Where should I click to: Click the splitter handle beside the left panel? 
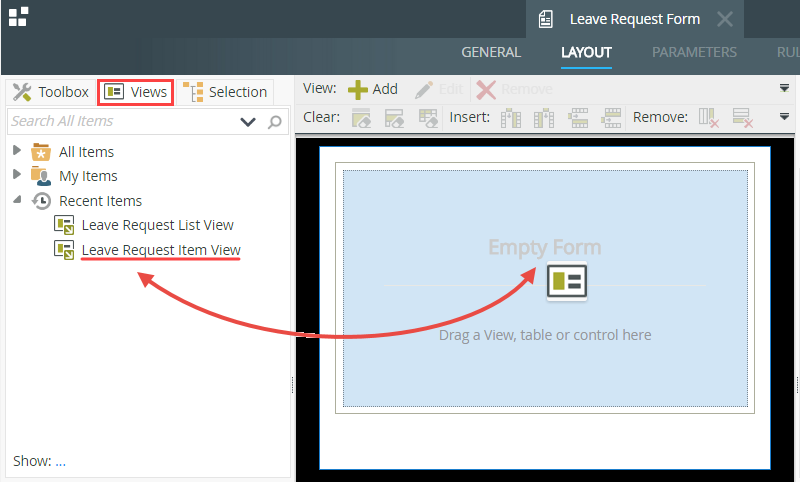pos(292,385)
